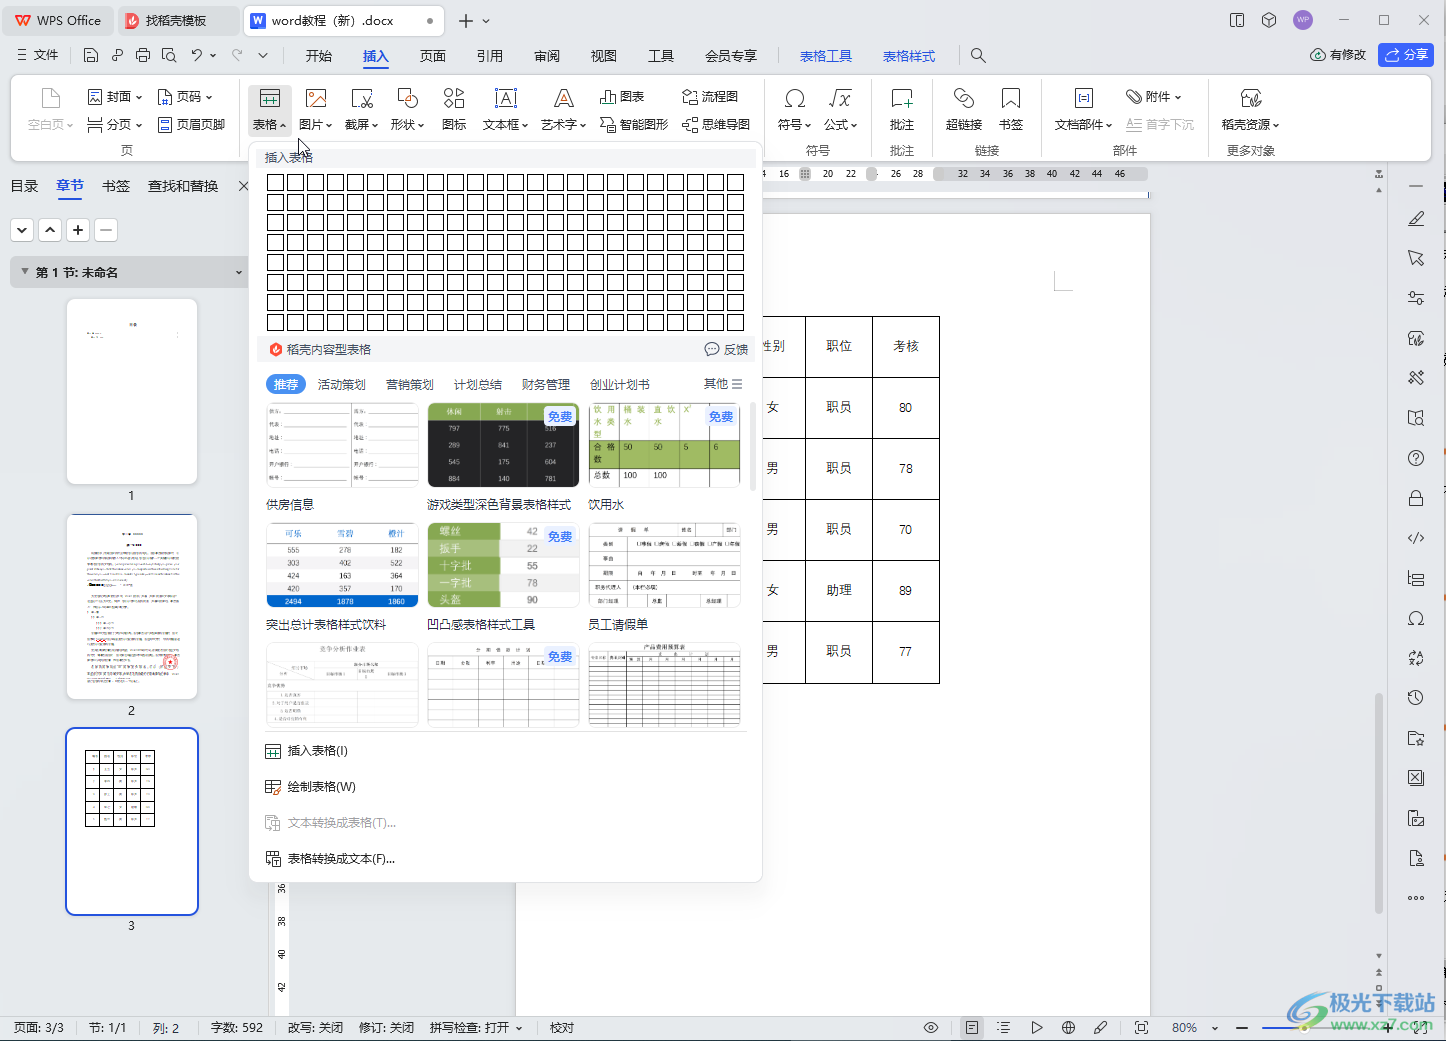Viewport: 1446px width, 1041px height.
Task: Toggle 修订 track changes status
Action: [386, 1027]
